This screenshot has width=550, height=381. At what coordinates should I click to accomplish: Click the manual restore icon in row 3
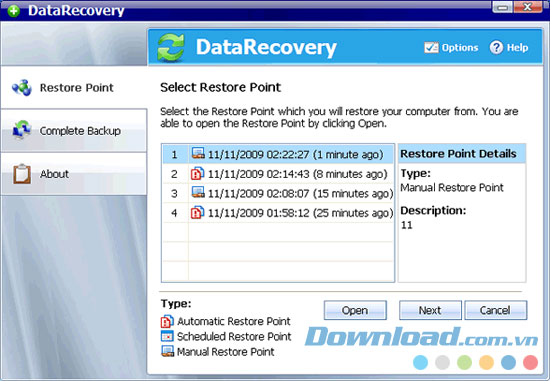tap(198, 193)
